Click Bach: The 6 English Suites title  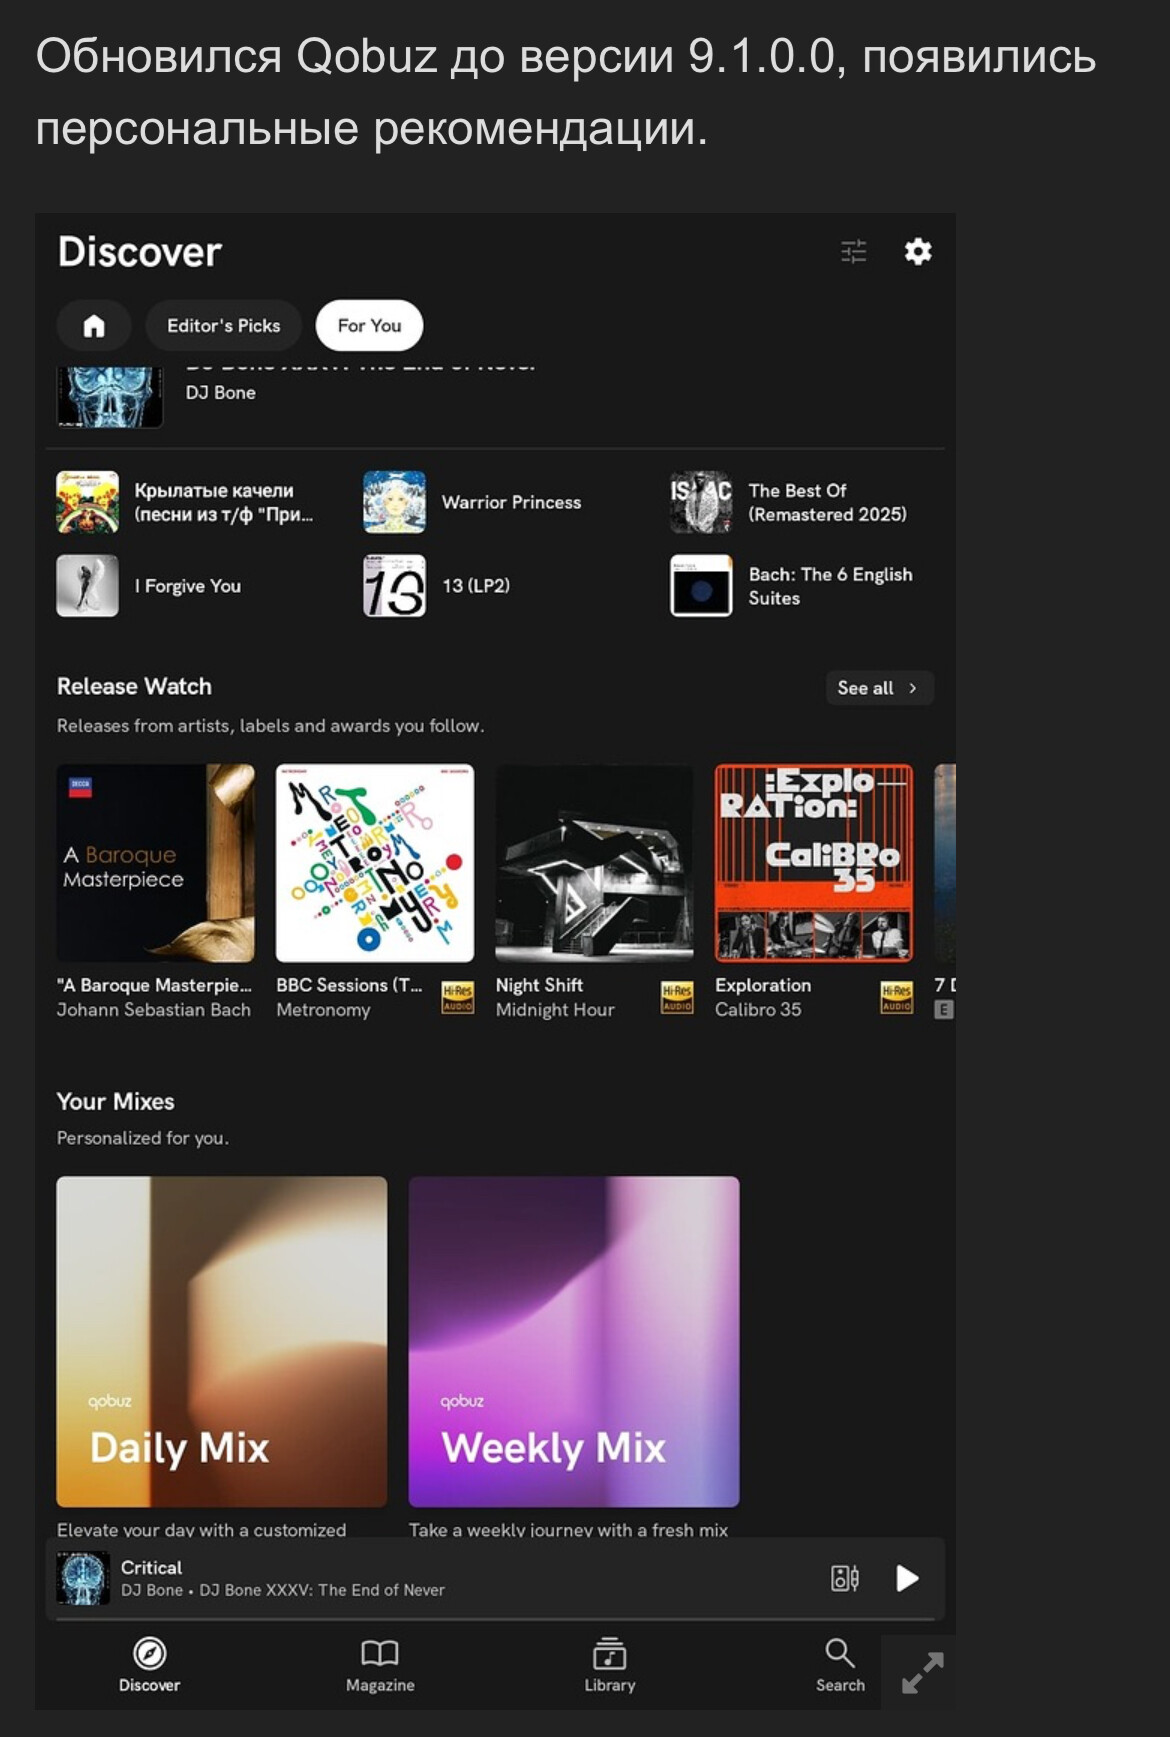pyautogui.click(x=830, y=586)
